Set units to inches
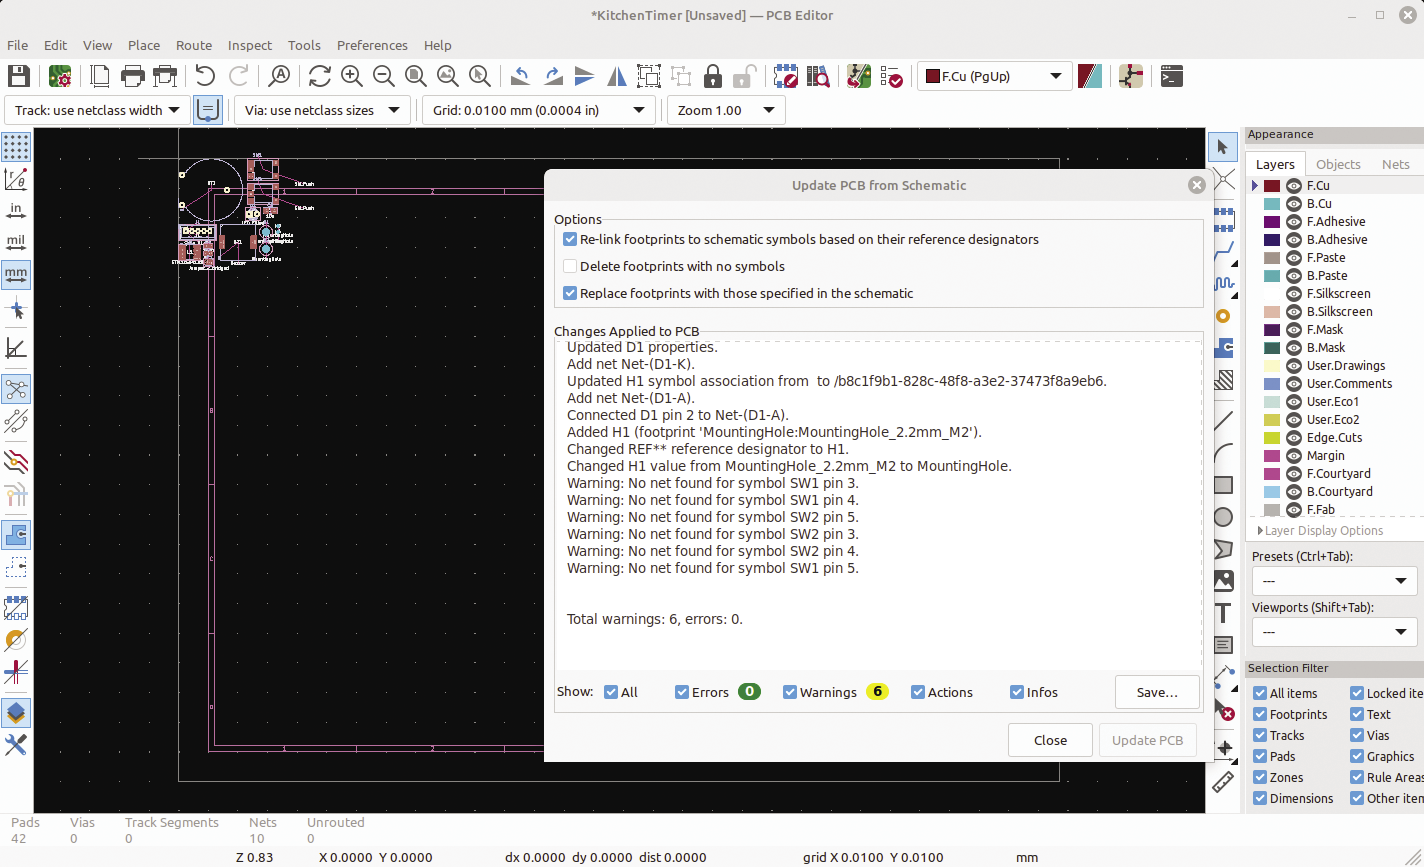1424x867 pixels. tap(16, 211)
